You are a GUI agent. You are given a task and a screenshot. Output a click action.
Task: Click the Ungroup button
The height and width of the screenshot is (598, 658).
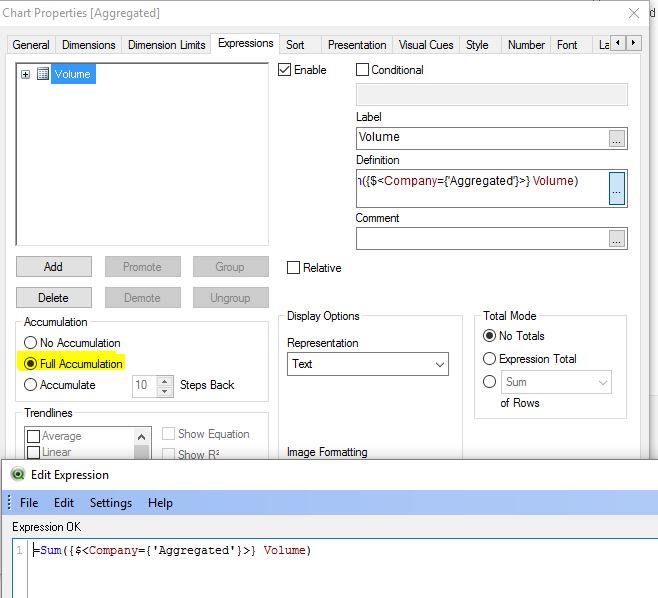tap(231, 298)
